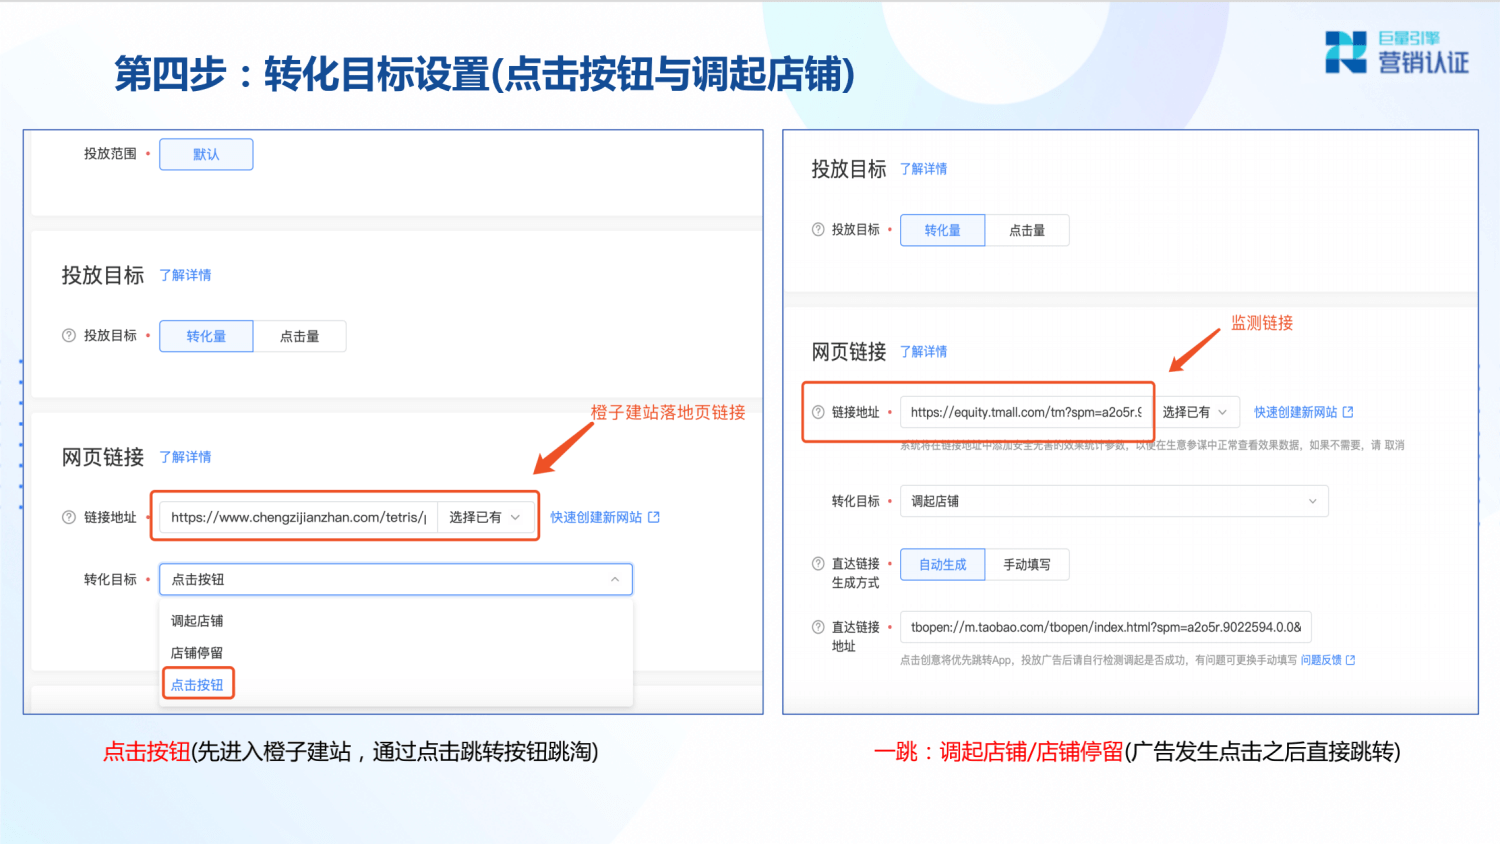Image resolution: width=1500 pixels, height=844 pixels.
Task: Click help icon beside right 链接地址 label
Action: 818,412
